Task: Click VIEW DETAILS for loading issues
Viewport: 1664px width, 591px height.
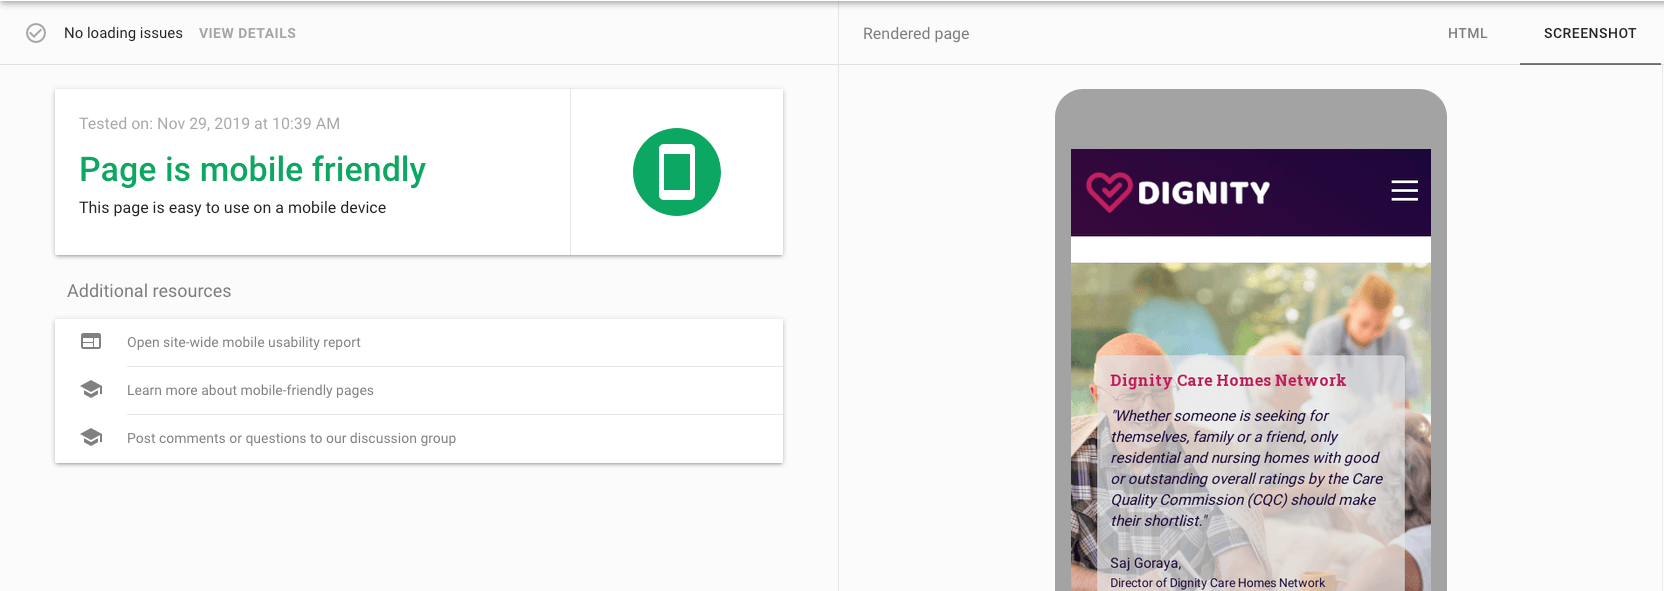Action: (247, 33)
